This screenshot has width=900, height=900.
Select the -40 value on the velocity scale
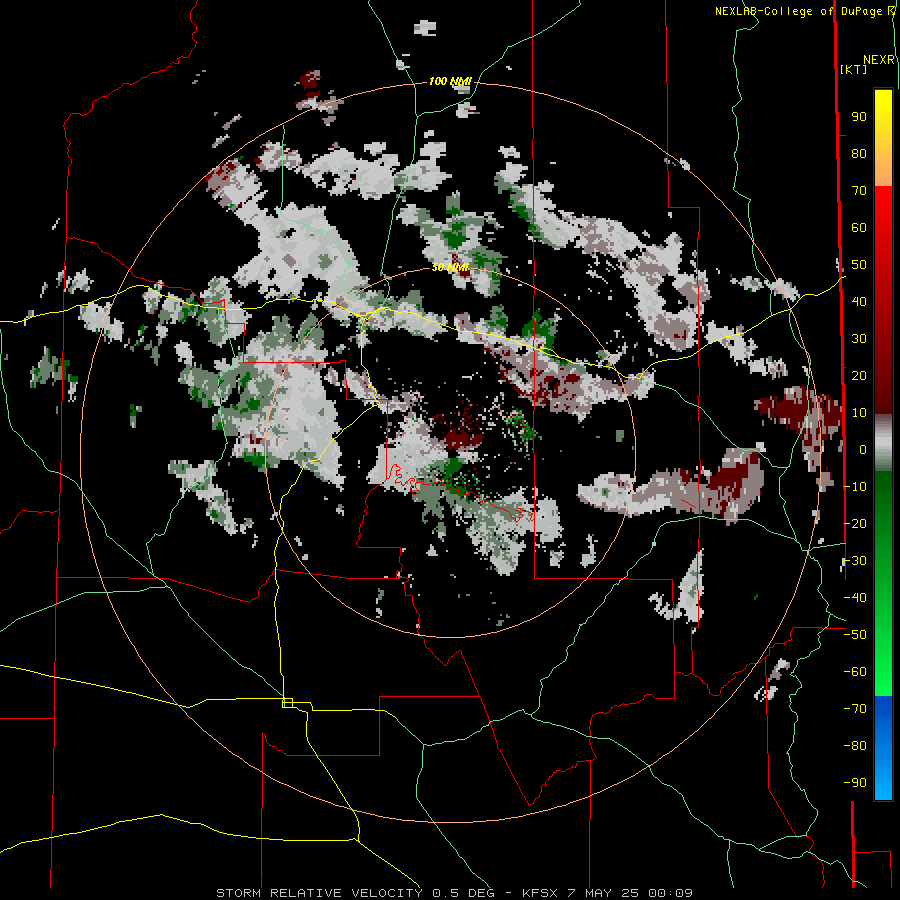coord(855,598)
